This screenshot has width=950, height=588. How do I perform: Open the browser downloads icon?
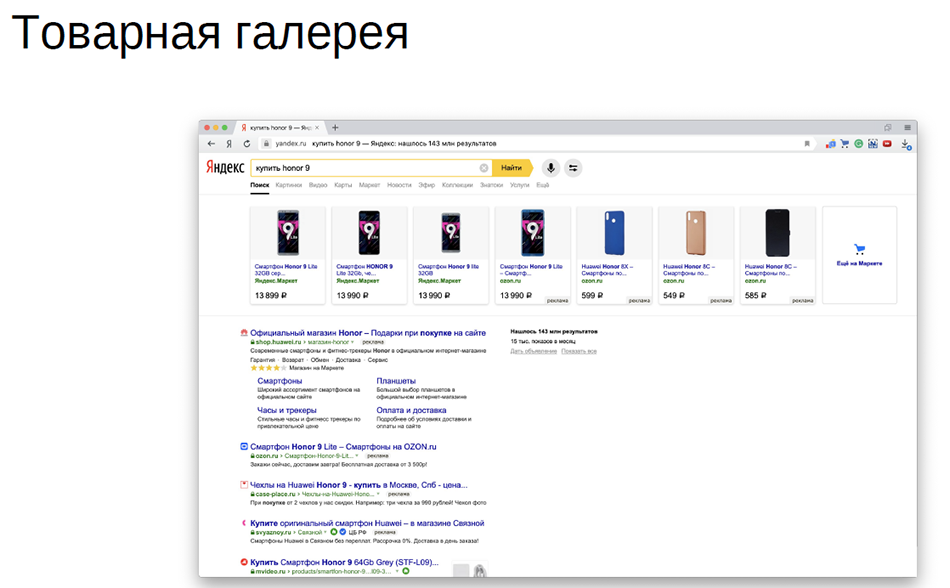906,144
